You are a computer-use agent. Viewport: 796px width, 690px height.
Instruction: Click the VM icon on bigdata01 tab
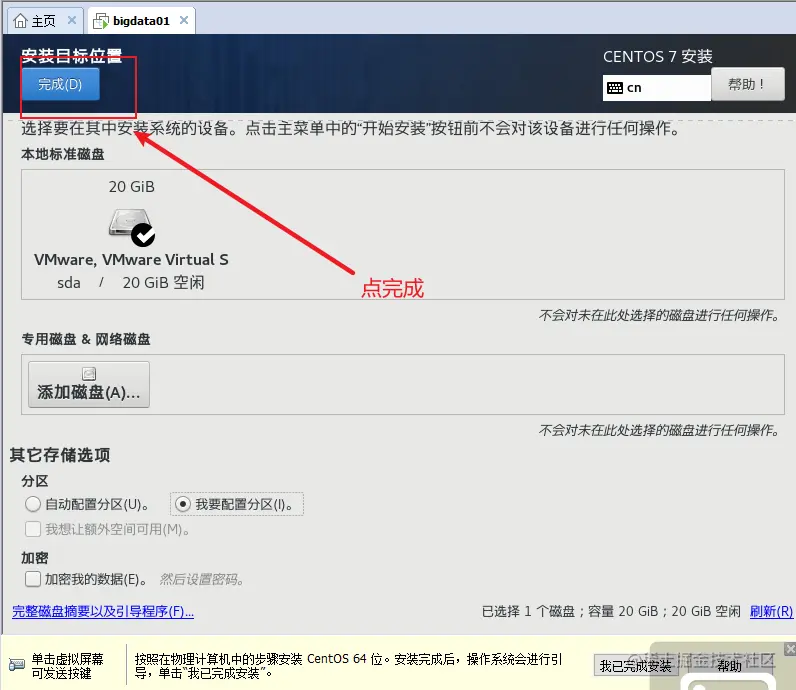tap(101, 21)
